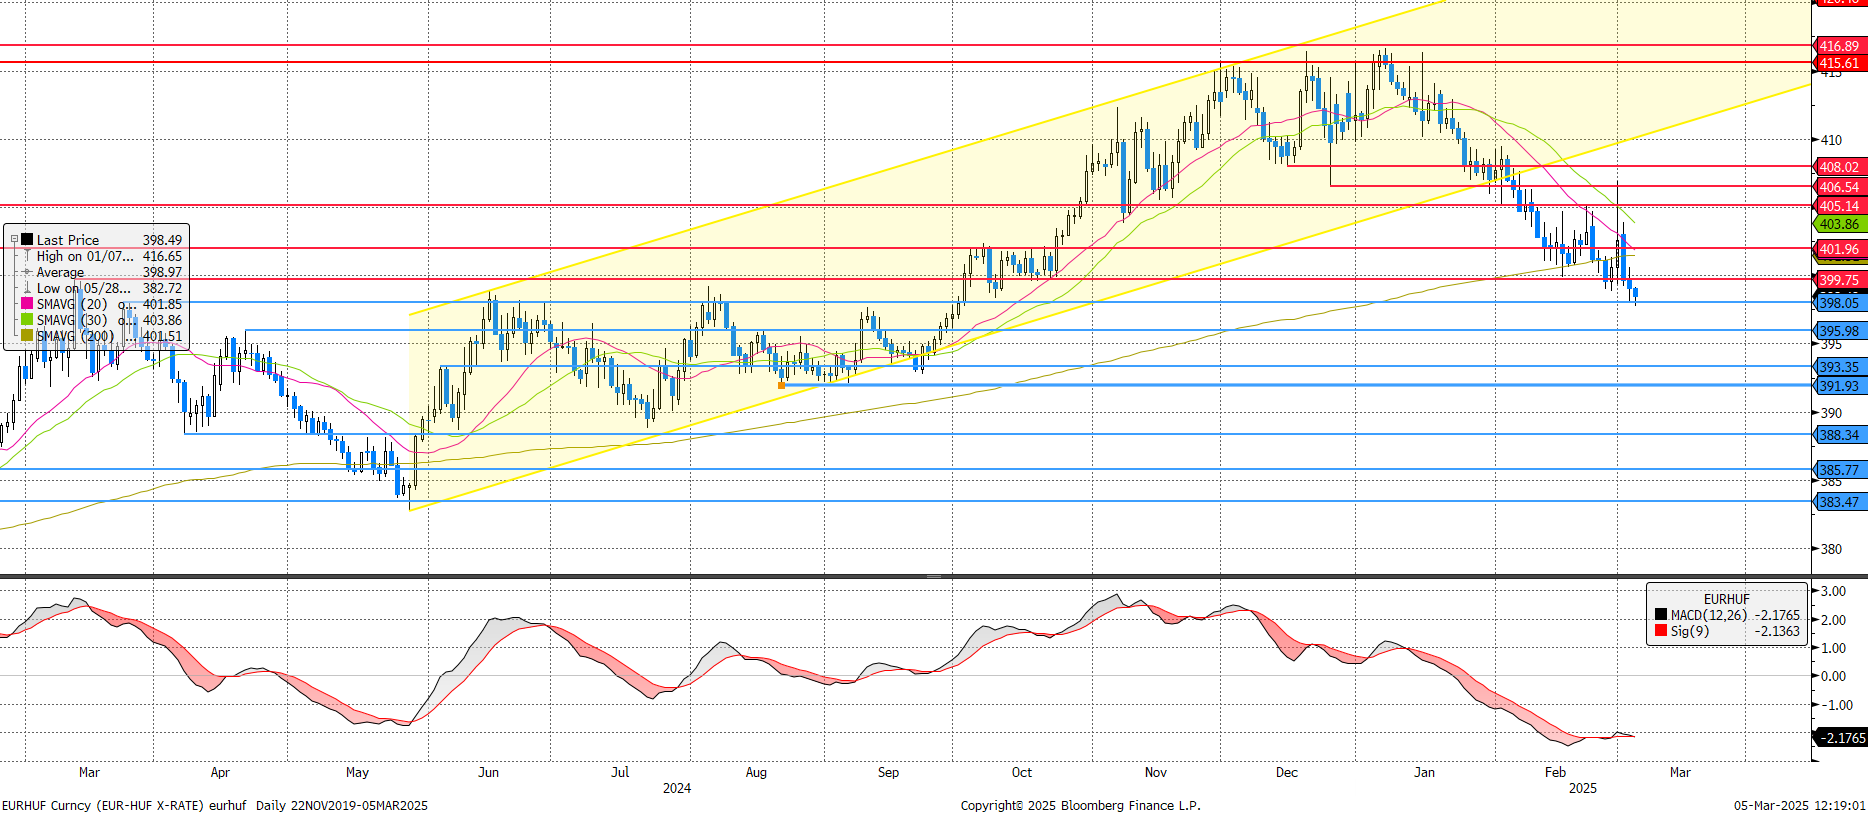Image resolution: width=1868 pixels, height=814 pixels.
Task: Select the 415.61 red resistance level tag
Action: 1839,63
